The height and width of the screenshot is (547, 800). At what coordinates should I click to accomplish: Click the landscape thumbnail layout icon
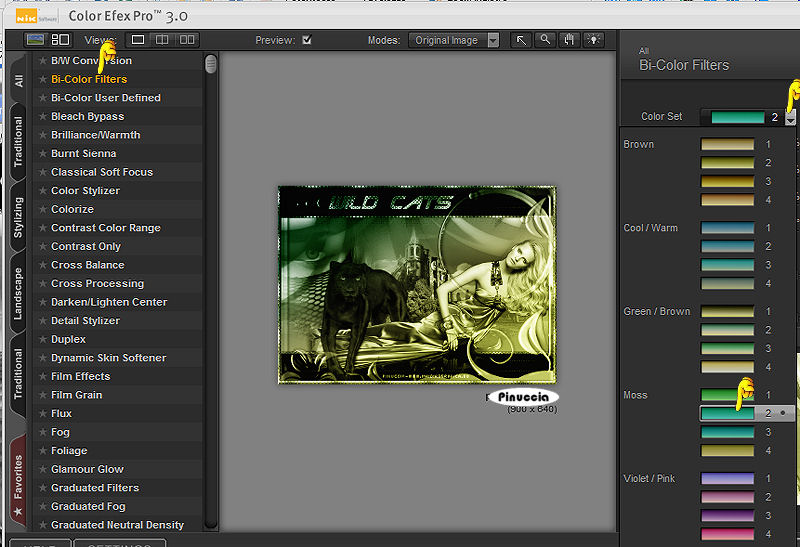click(35, 39)
